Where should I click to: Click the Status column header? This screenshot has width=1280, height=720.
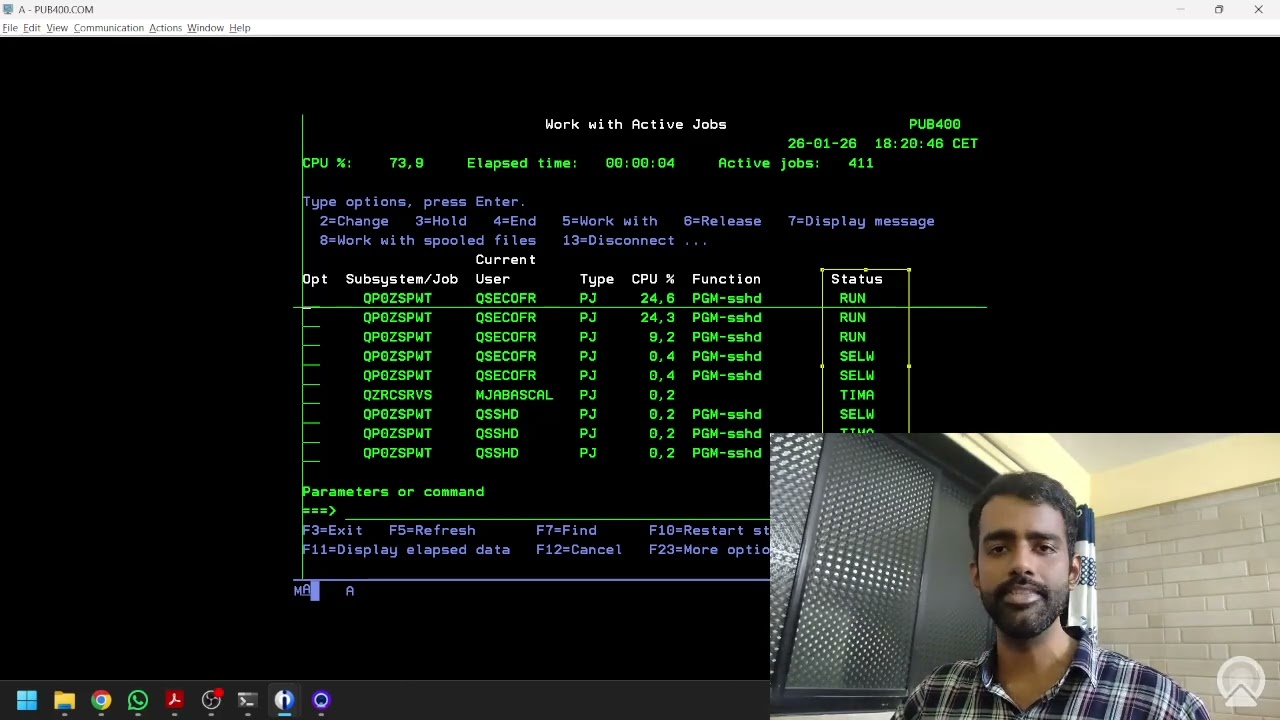pos(857,279)
